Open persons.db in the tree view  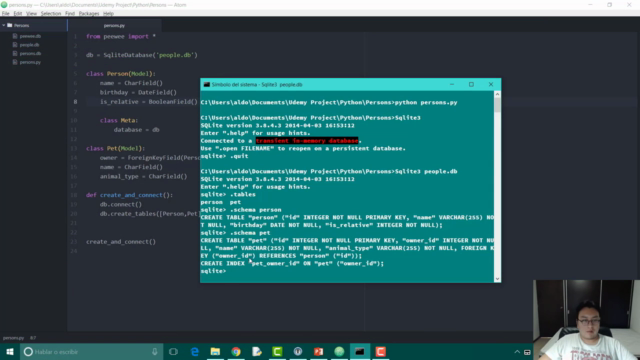30,53
